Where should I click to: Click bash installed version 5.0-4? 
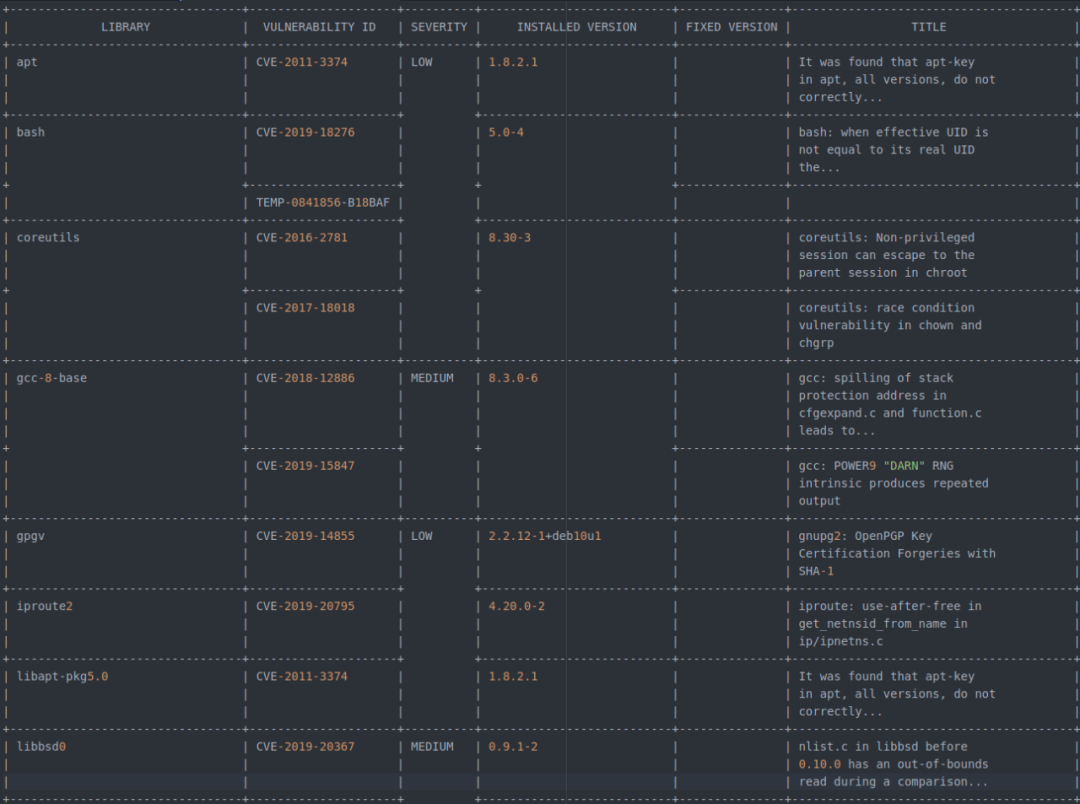(506, 132)
